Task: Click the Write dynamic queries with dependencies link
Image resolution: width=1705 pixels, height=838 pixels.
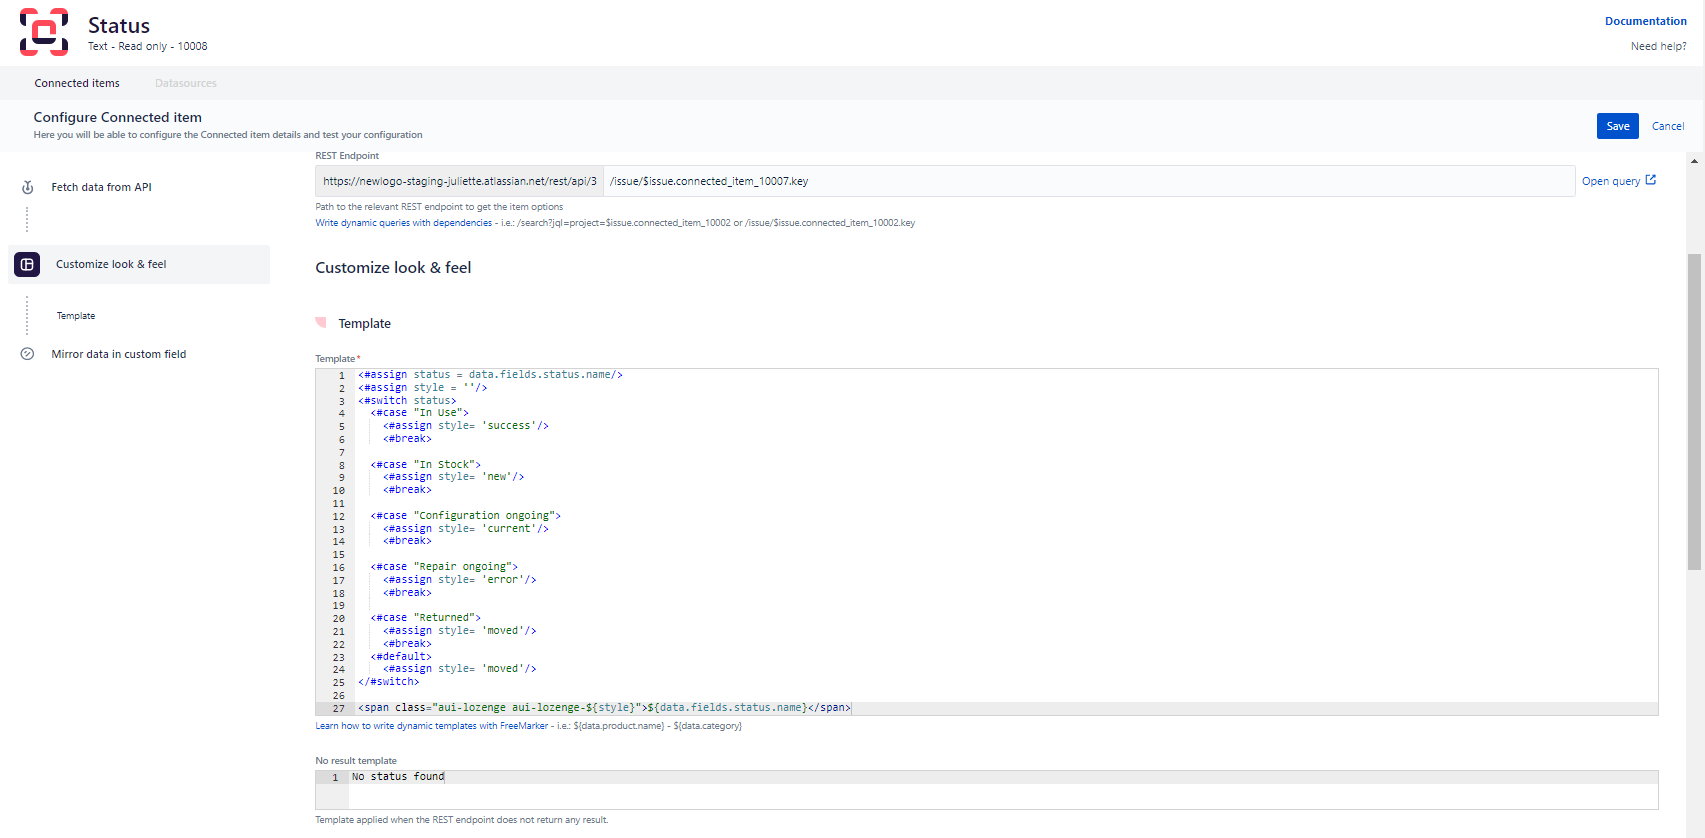Action: tap(404, 223)
